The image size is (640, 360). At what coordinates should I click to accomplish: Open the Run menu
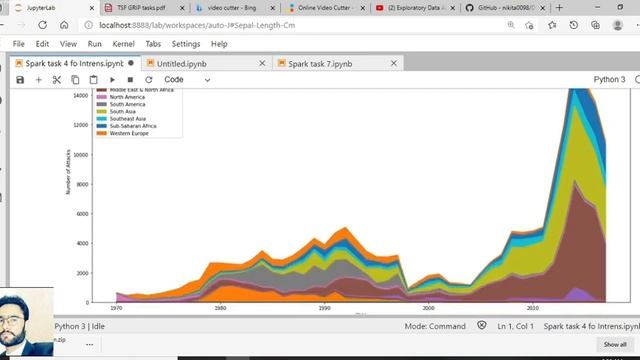pos(94,44)
